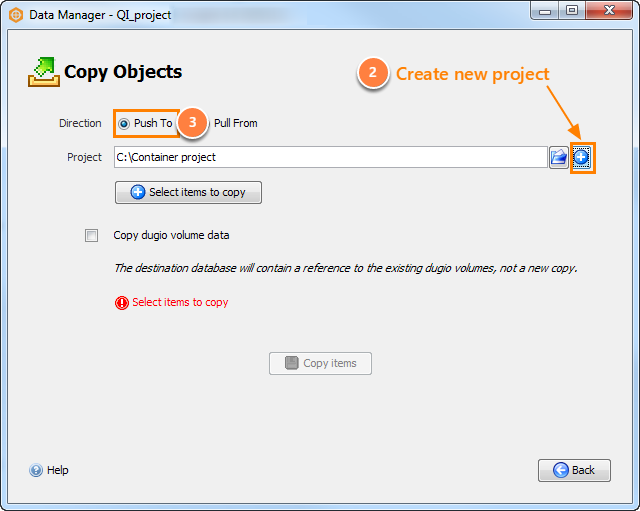The image size is (640, 511).
Task: Click the Project path input field
Action: [331, 157]
